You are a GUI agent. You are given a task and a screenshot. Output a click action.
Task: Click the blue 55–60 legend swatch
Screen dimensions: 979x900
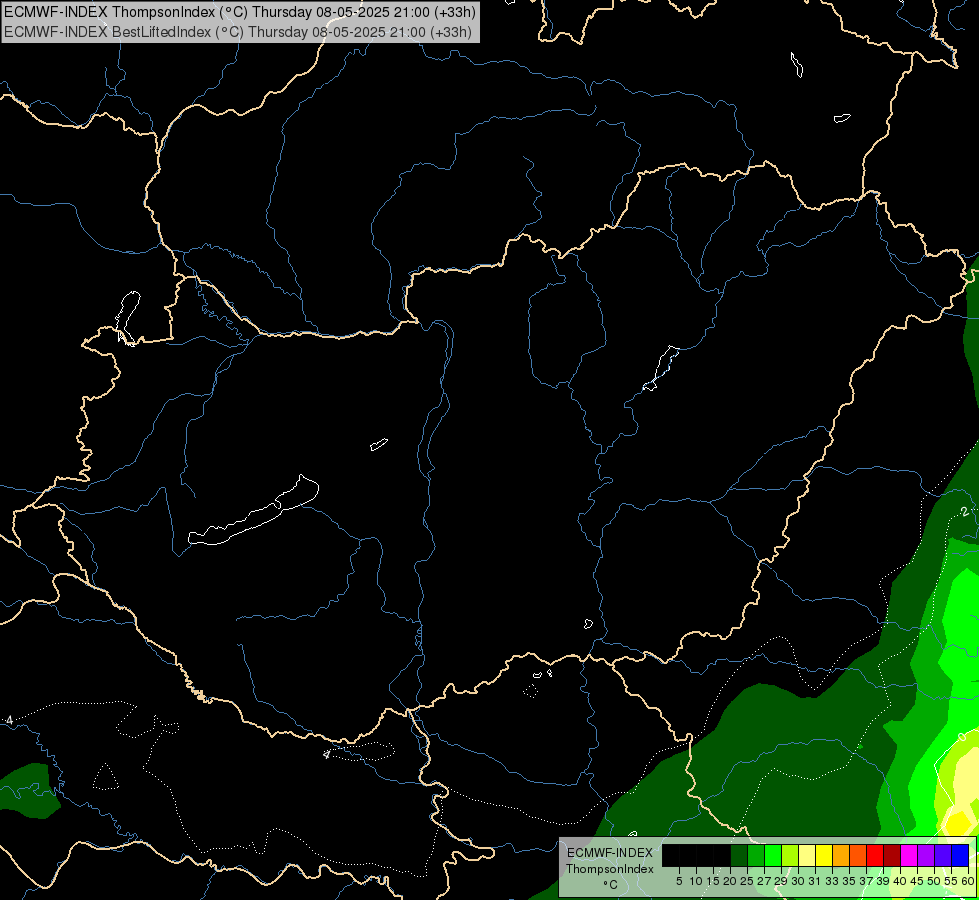[x=960, y=856]
